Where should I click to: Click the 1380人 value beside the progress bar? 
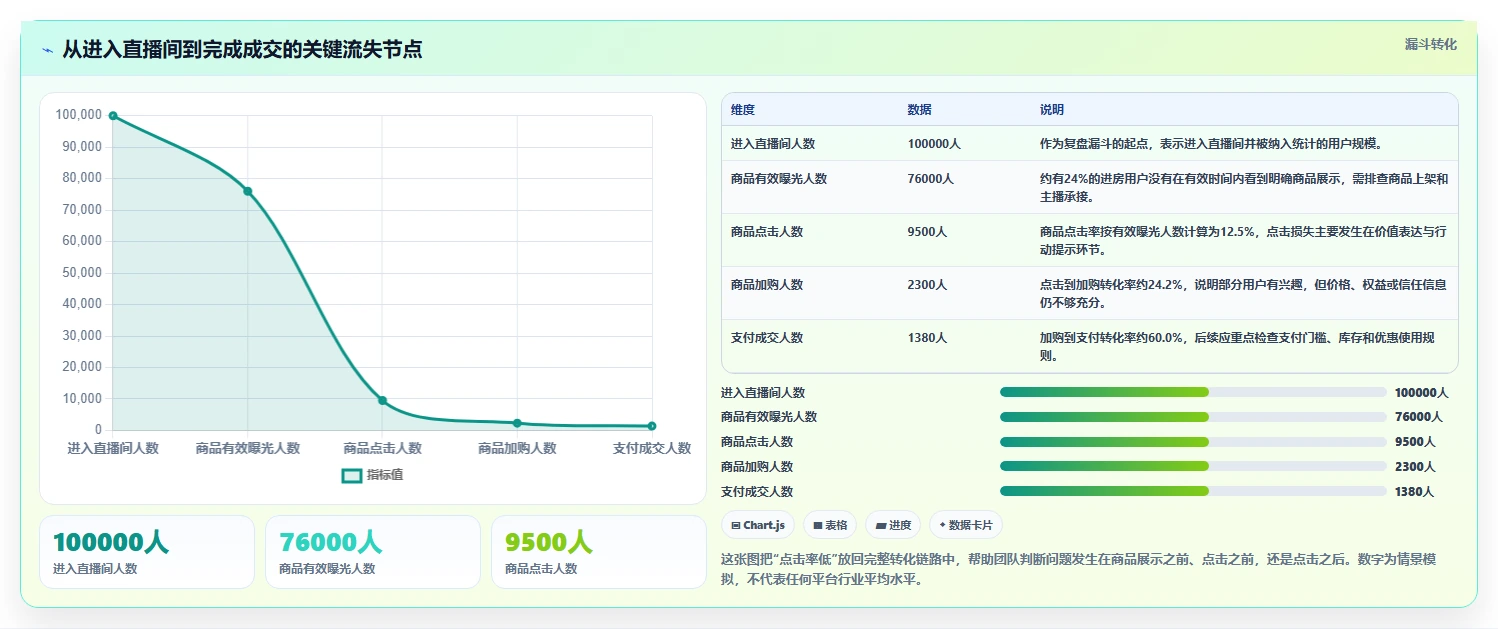1414,491
